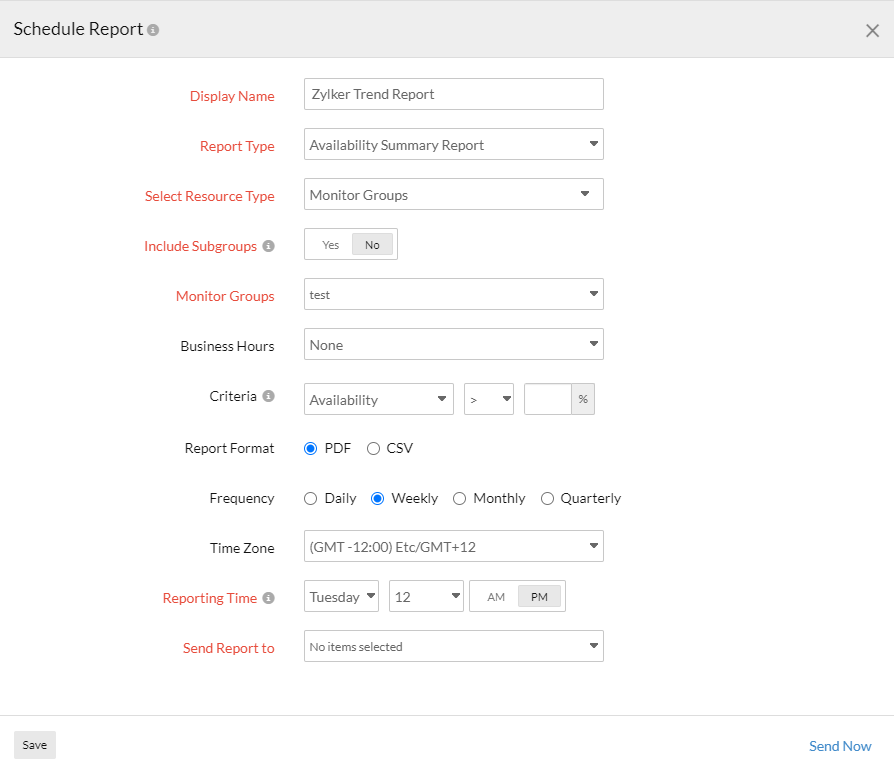Click the Include Subgroups info icon
The image size is (894, 774).
(x=266, y=246)
